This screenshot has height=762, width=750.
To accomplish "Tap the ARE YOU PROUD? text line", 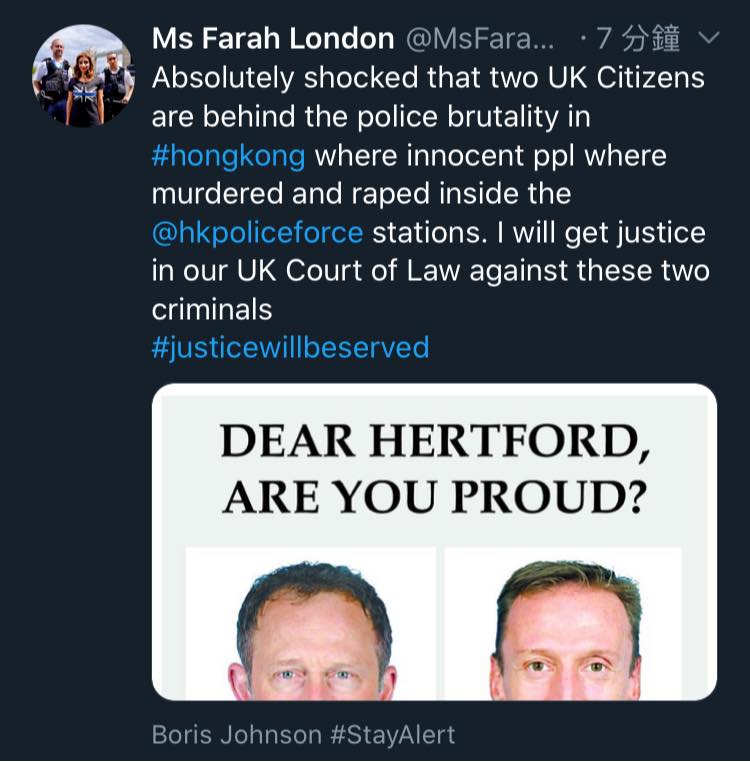I will pyautogui.click(x=435, y=497).
